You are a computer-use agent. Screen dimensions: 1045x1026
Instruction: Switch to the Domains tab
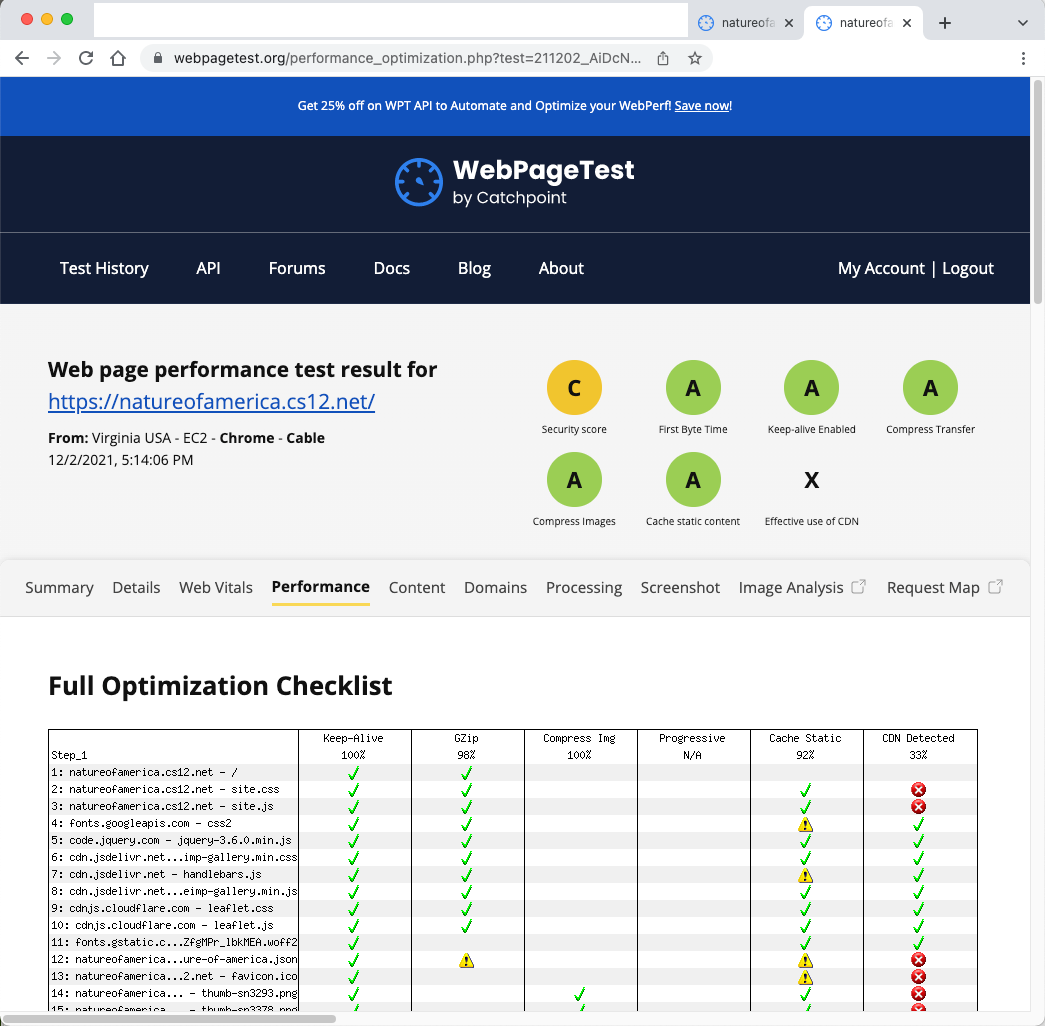tap(495, 587)
